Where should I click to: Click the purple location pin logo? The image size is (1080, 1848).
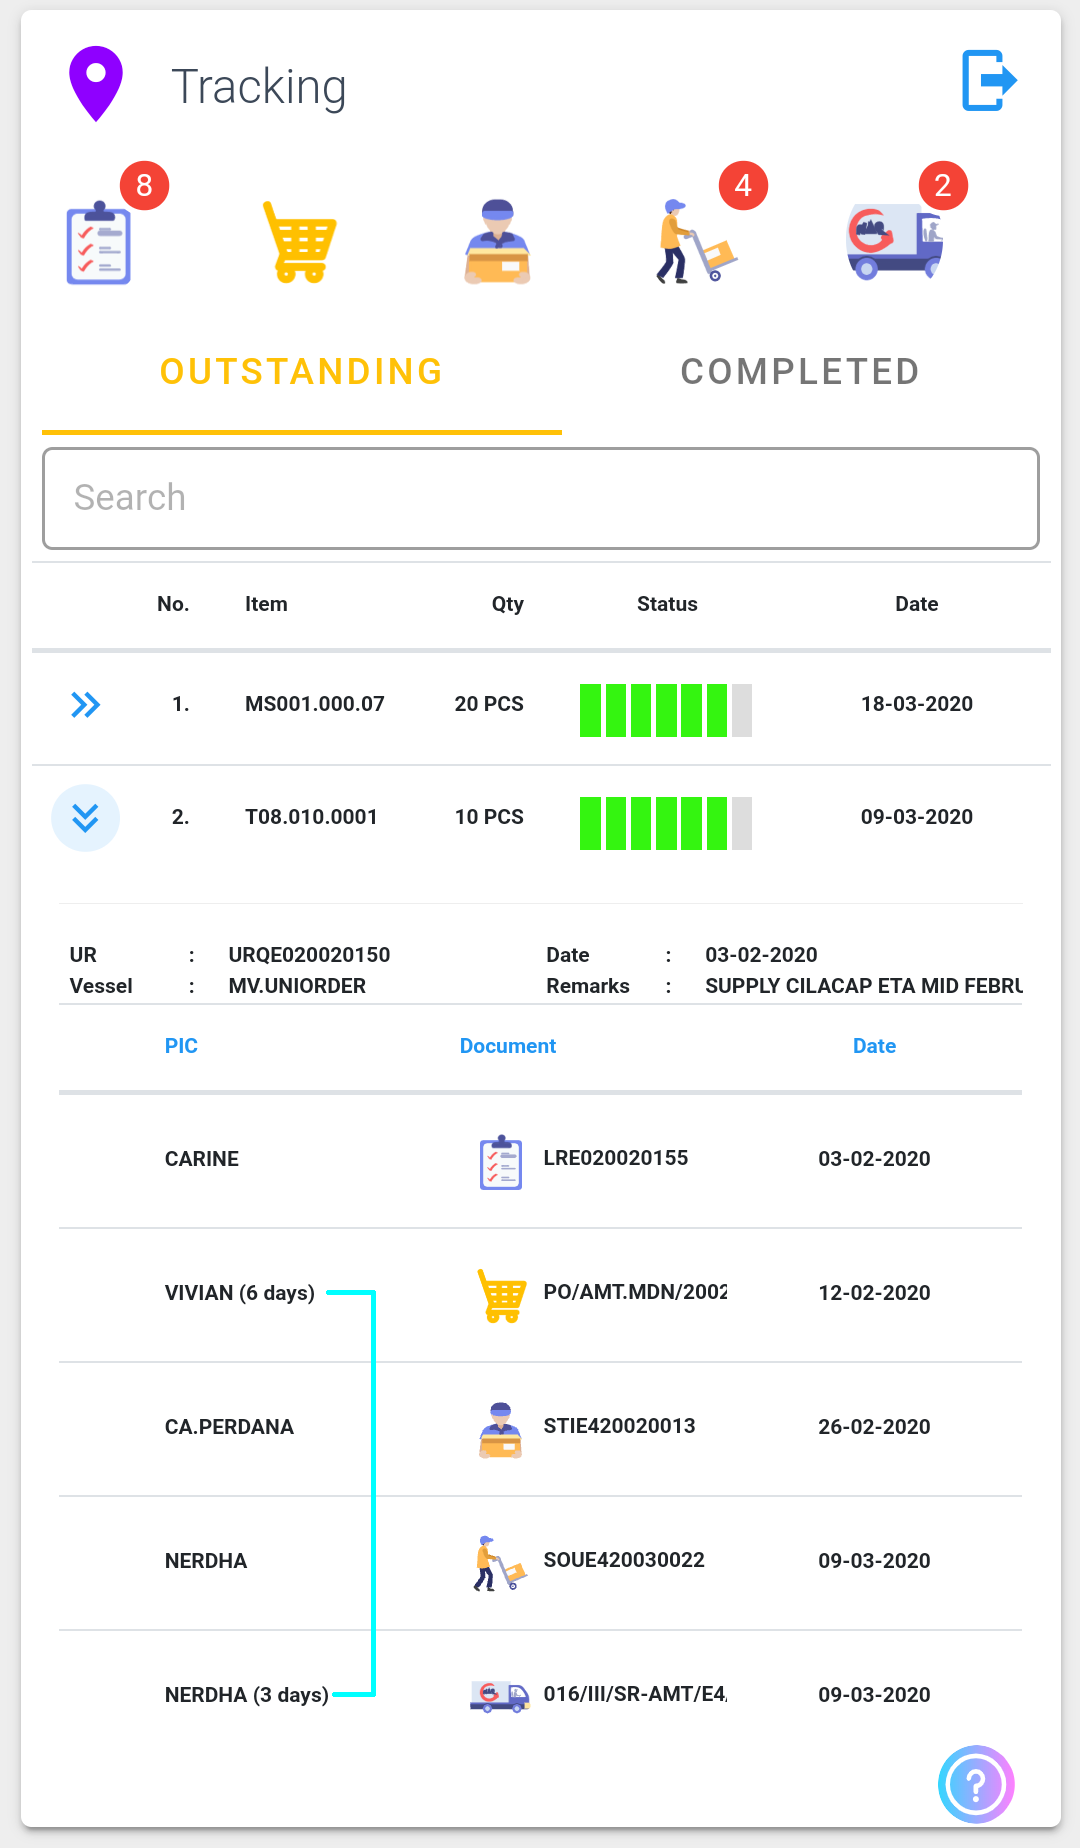(96, 84)
